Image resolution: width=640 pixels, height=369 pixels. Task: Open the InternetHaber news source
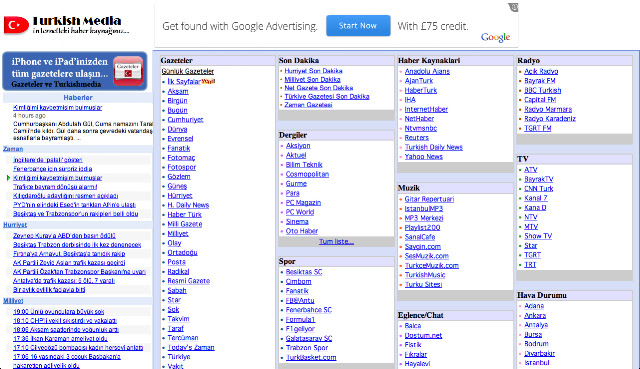(426, 109)
